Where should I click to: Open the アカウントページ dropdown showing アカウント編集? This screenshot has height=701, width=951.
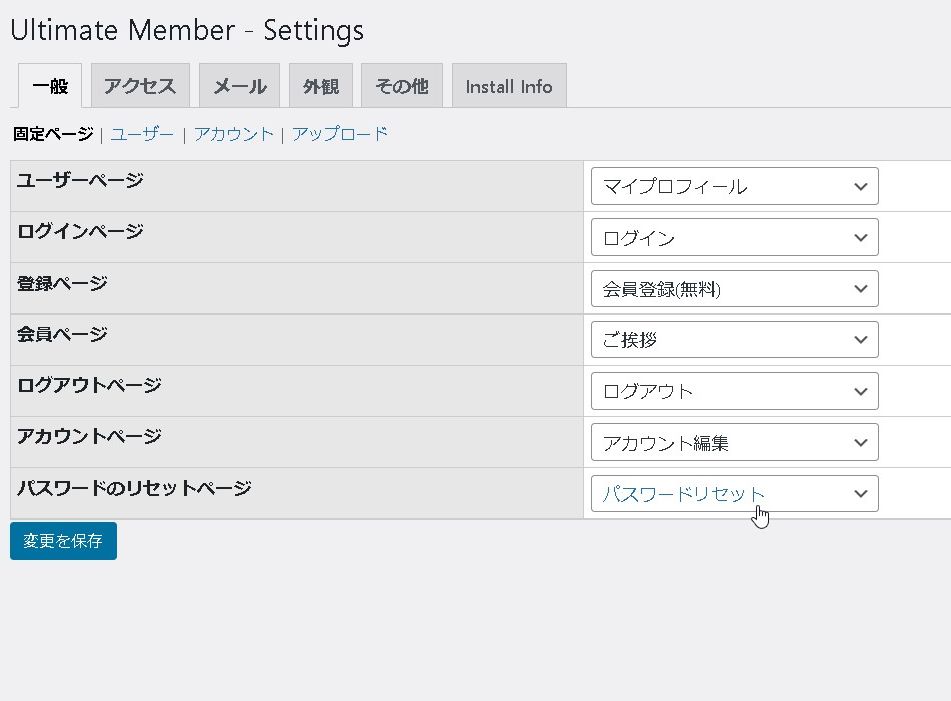pos(734,442)
